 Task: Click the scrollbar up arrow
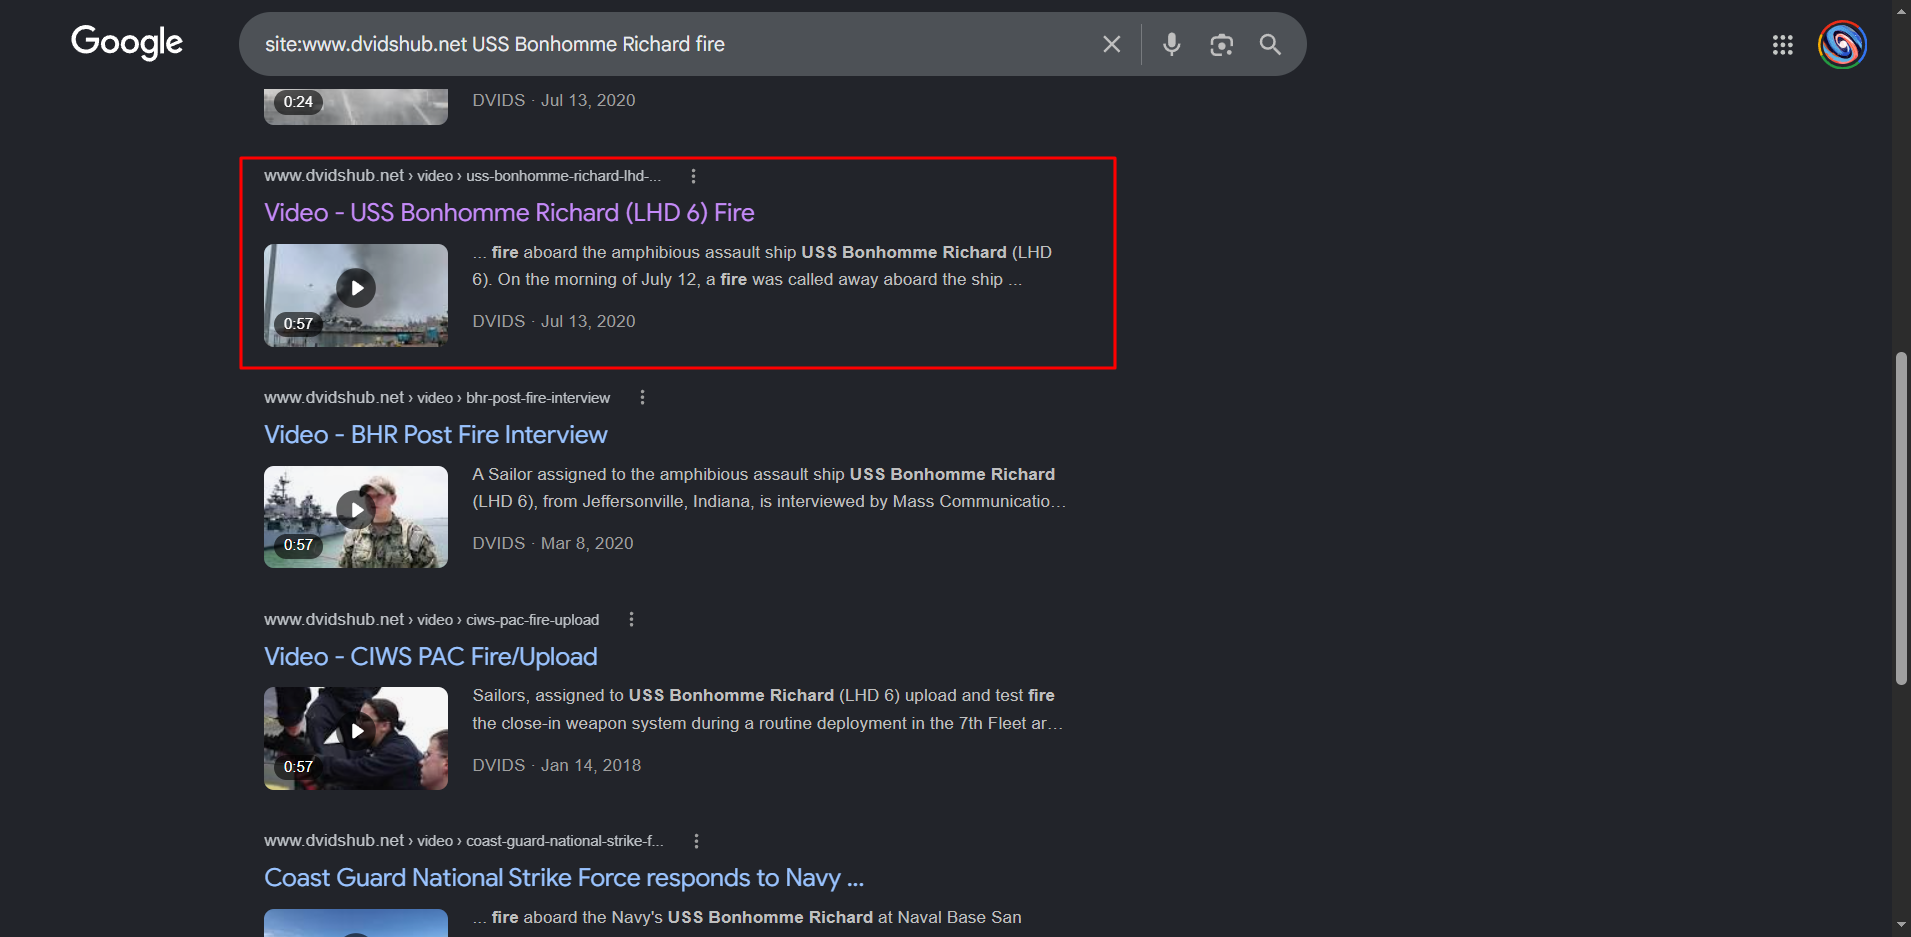coord(1901,10)
